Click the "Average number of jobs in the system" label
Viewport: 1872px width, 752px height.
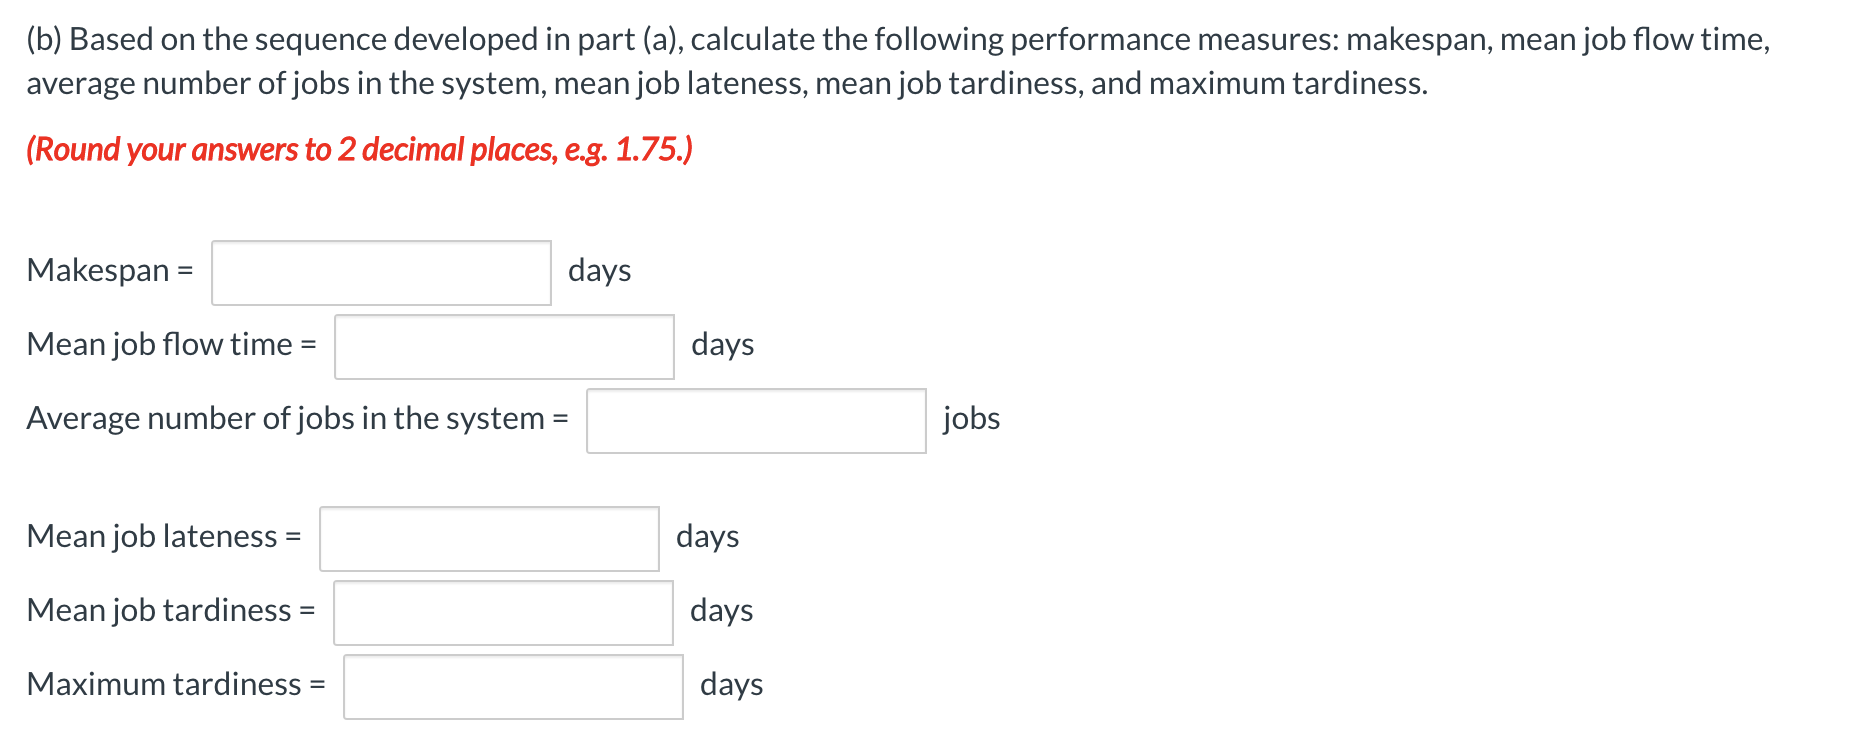[x=297, y=419]
